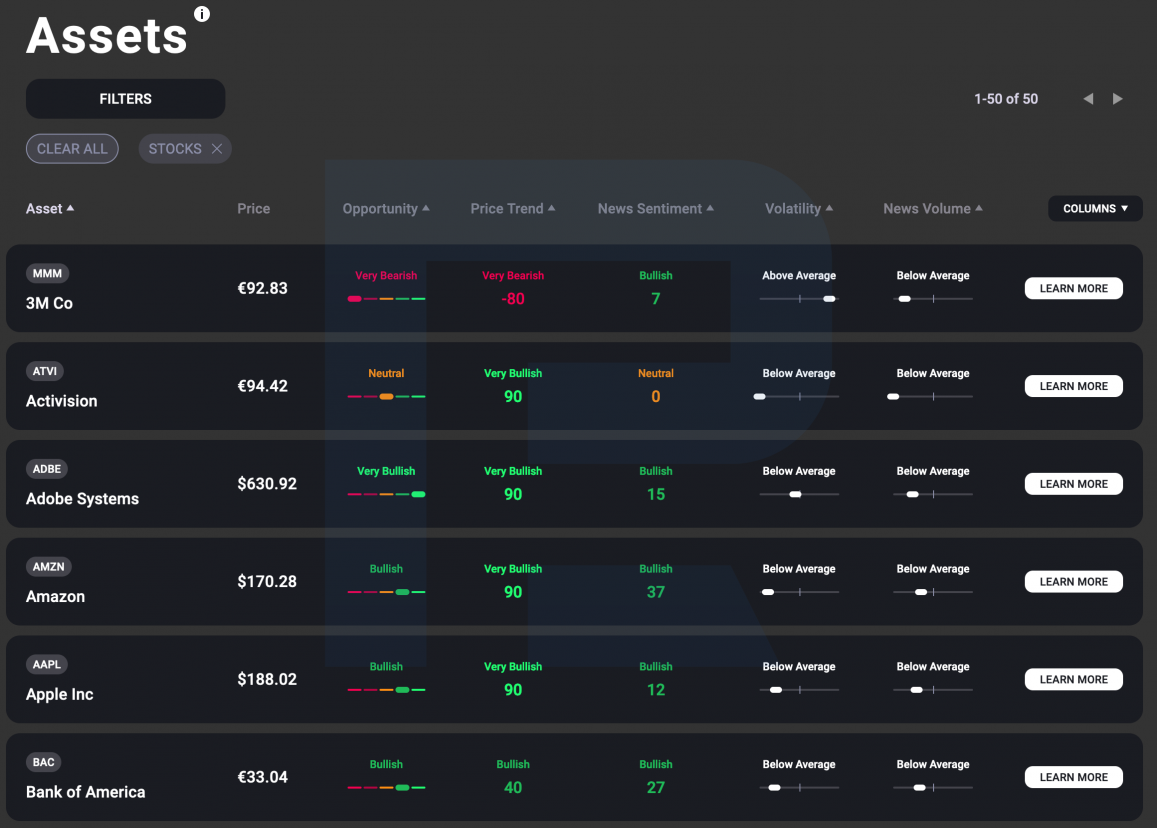Click the info icon beside Assets title

pos(201,14)
